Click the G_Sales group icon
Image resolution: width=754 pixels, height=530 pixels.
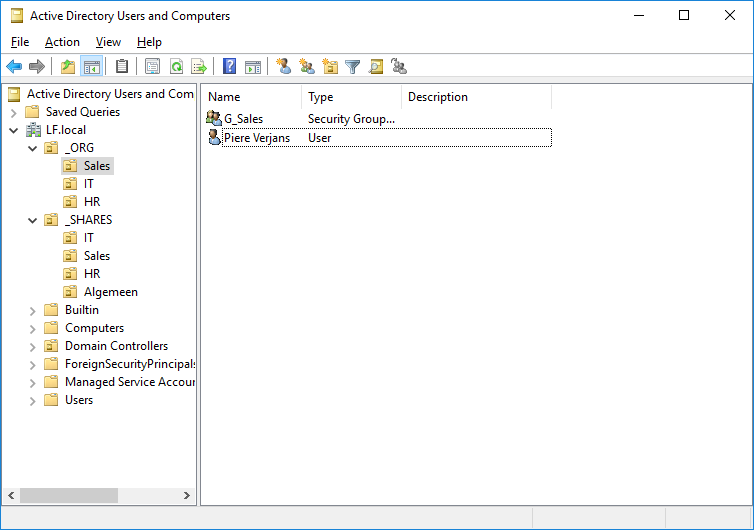pos(214,118)
